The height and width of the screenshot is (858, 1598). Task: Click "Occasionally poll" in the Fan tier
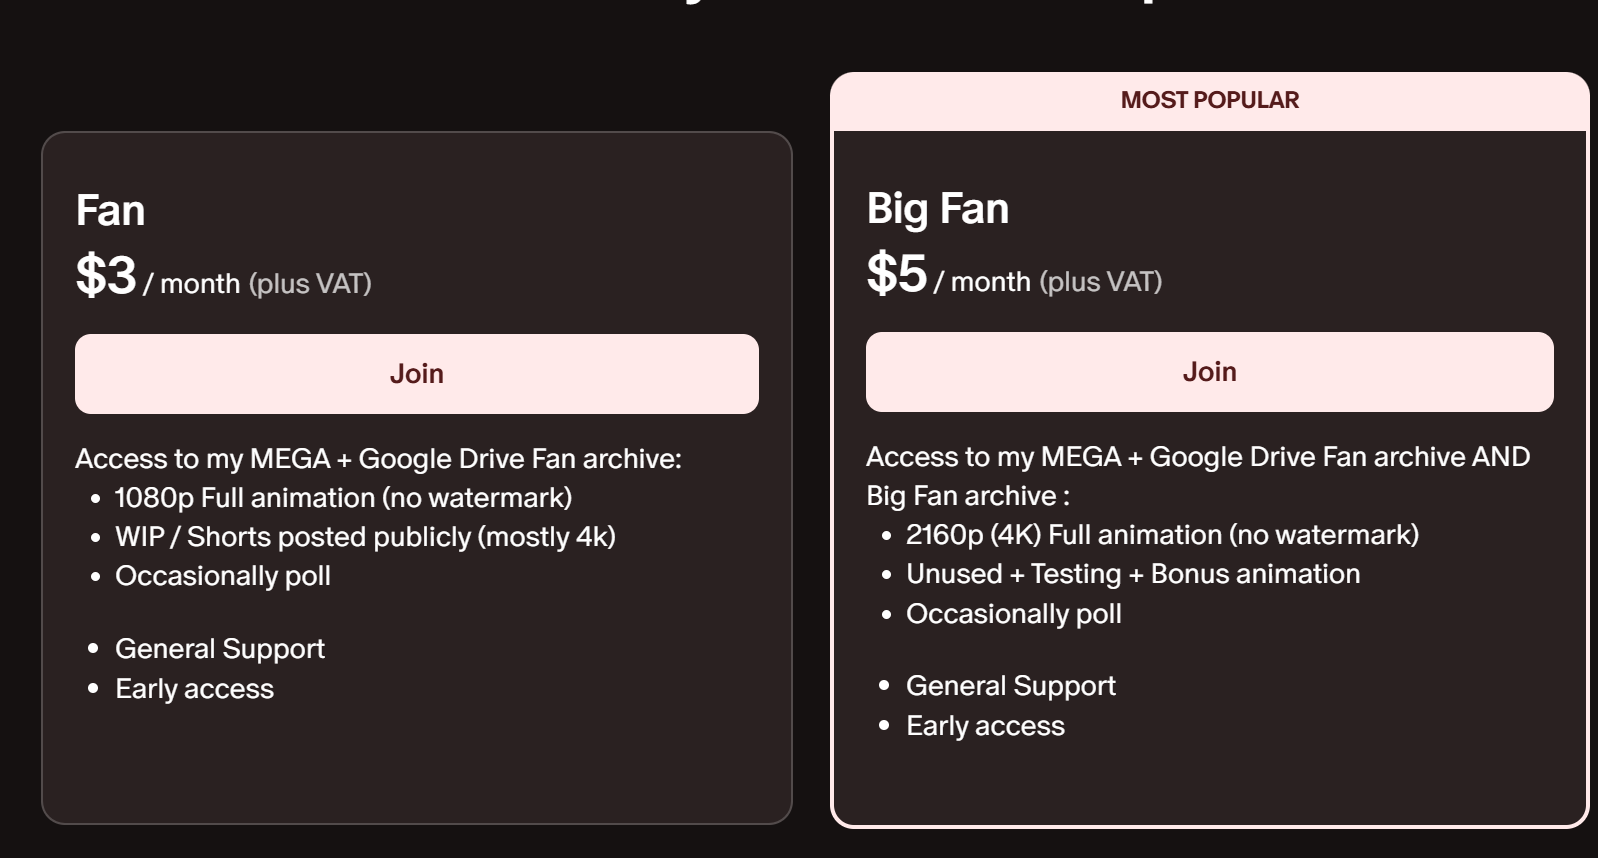(x=223, y=576)
